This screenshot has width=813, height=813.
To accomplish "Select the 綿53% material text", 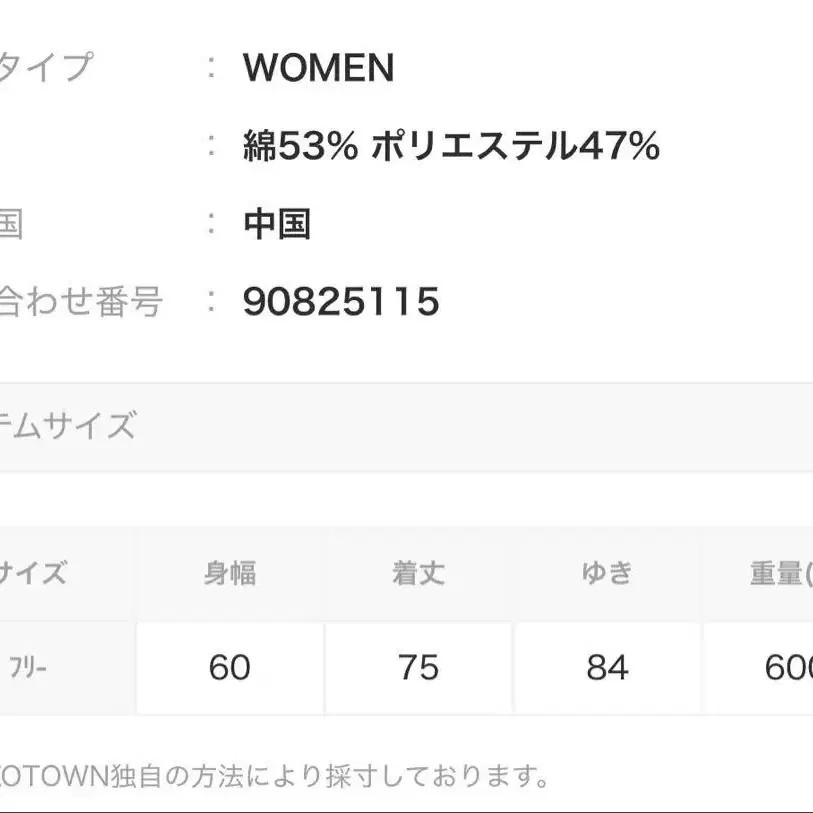I will (x=300, y=147).
